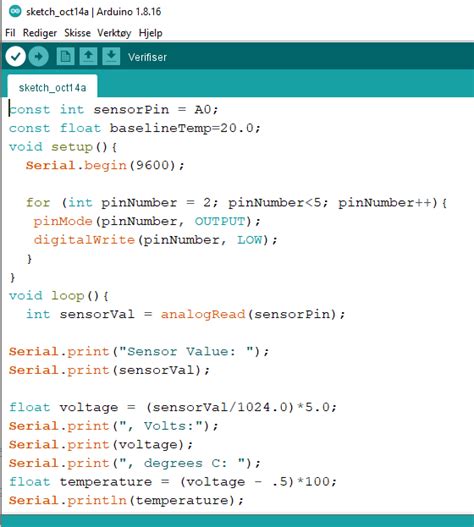Screen dimensions: 474x527
Task: Click the 'Serial.print(", Volts:");' line
Action: pos(114,426)
